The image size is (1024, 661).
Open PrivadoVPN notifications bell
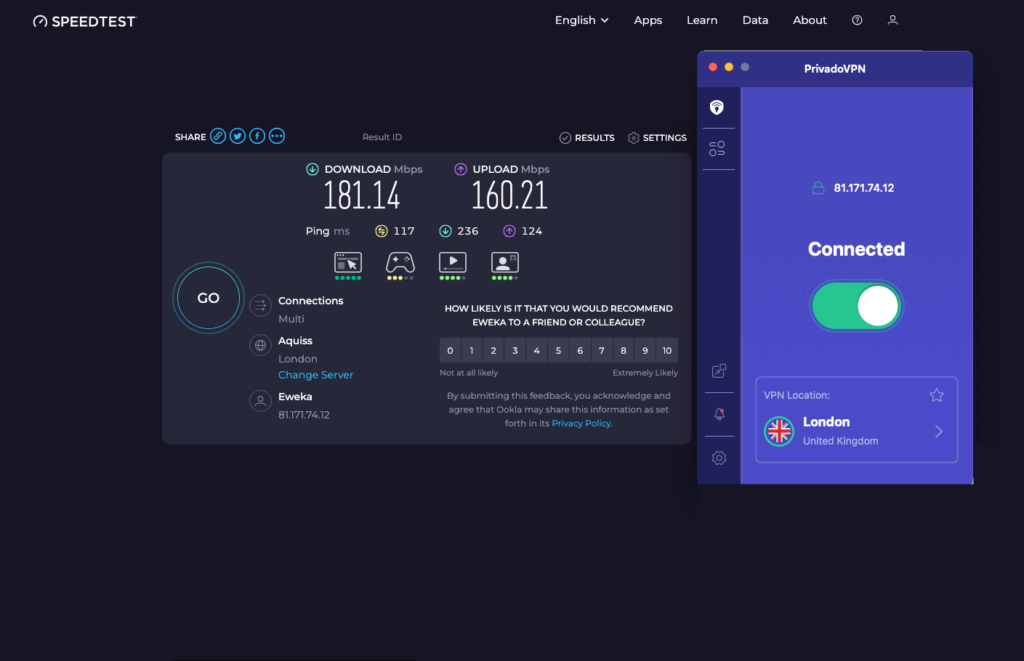point(719,414)
